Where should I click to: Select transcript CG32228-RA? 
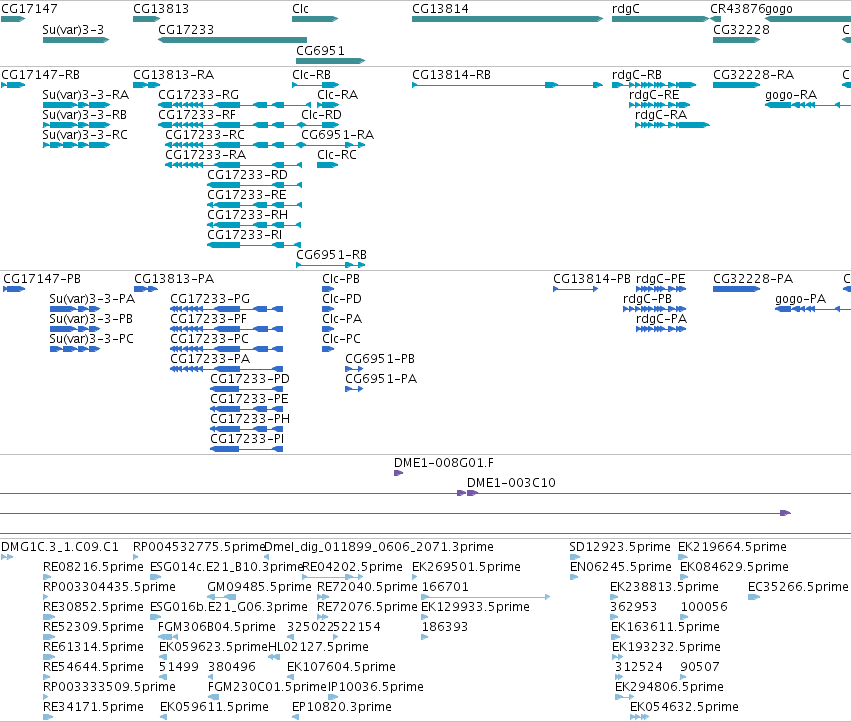736,85
